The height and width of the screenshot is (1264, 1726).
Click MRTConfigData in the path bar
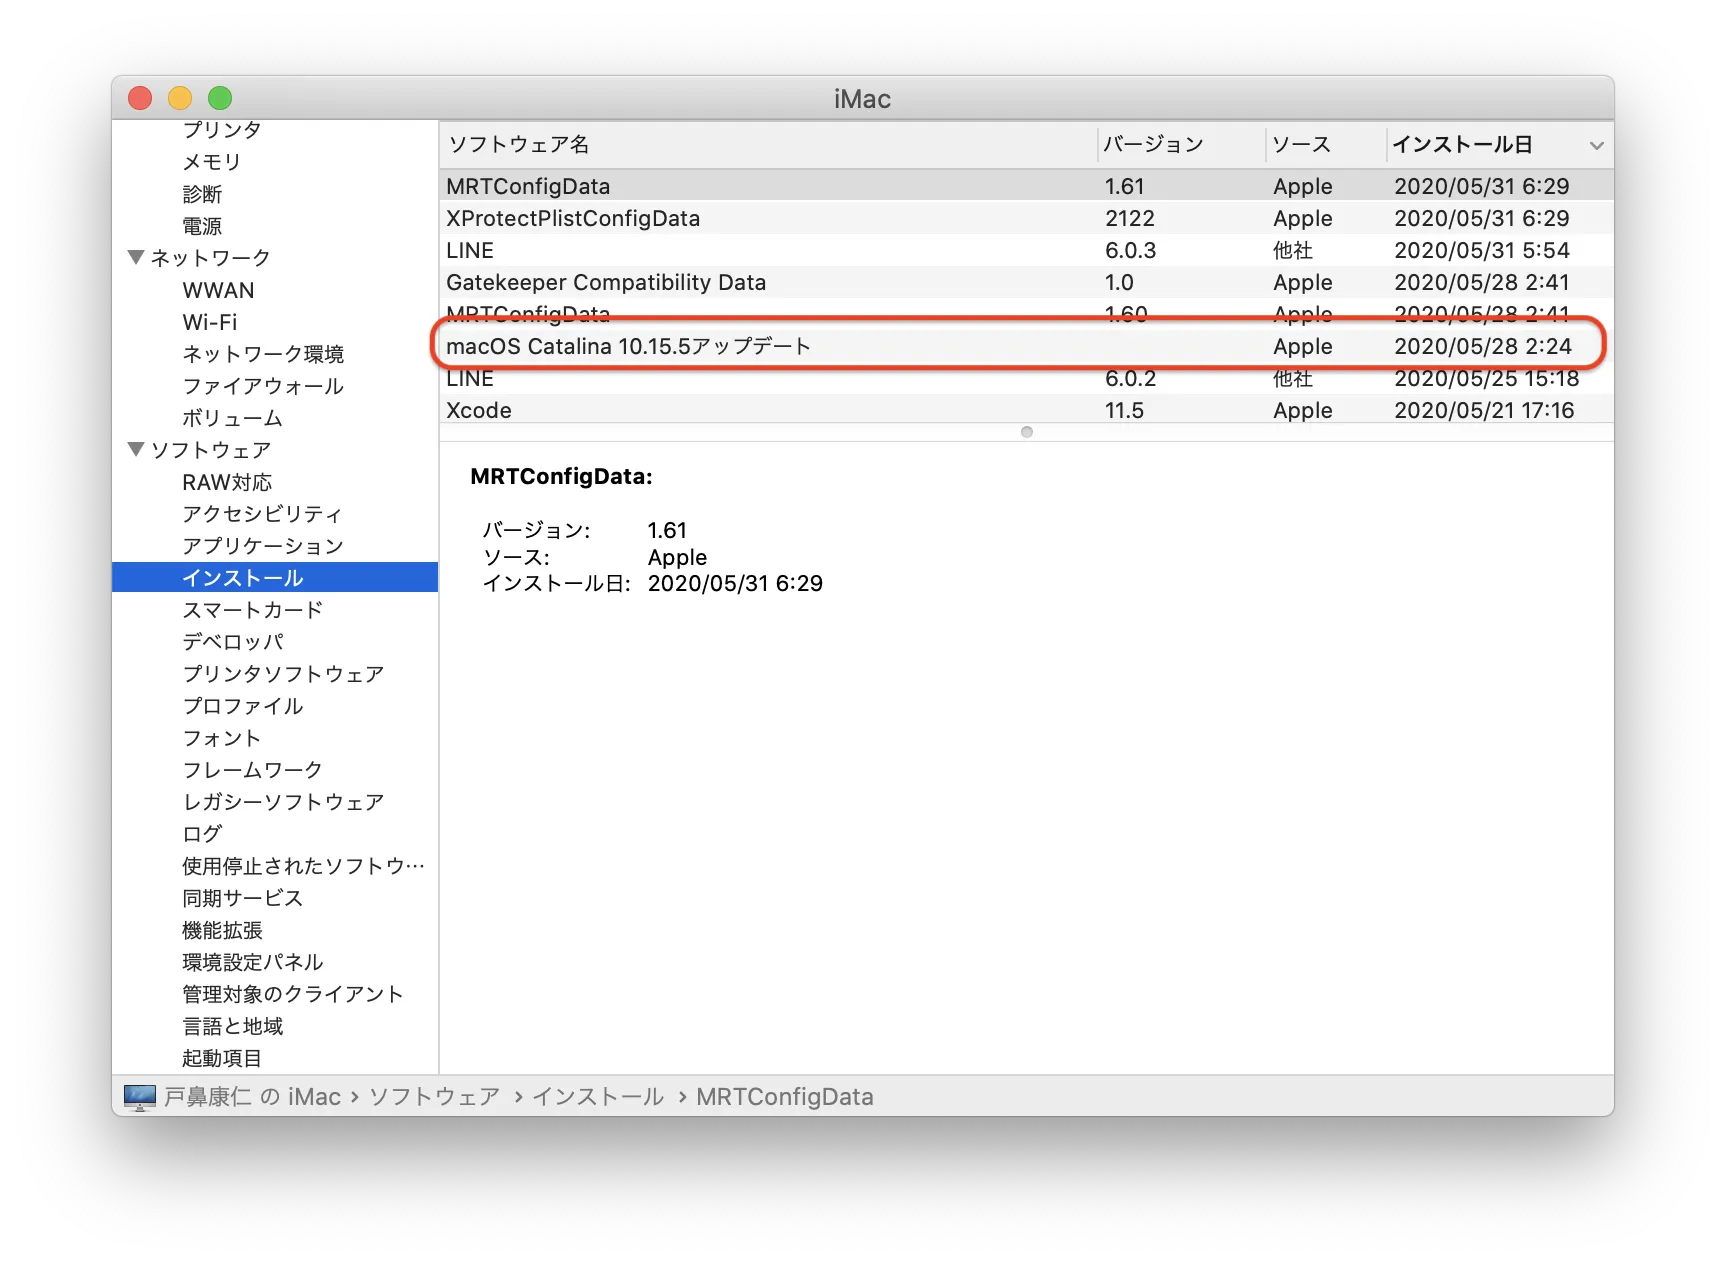pos(785,1097)
